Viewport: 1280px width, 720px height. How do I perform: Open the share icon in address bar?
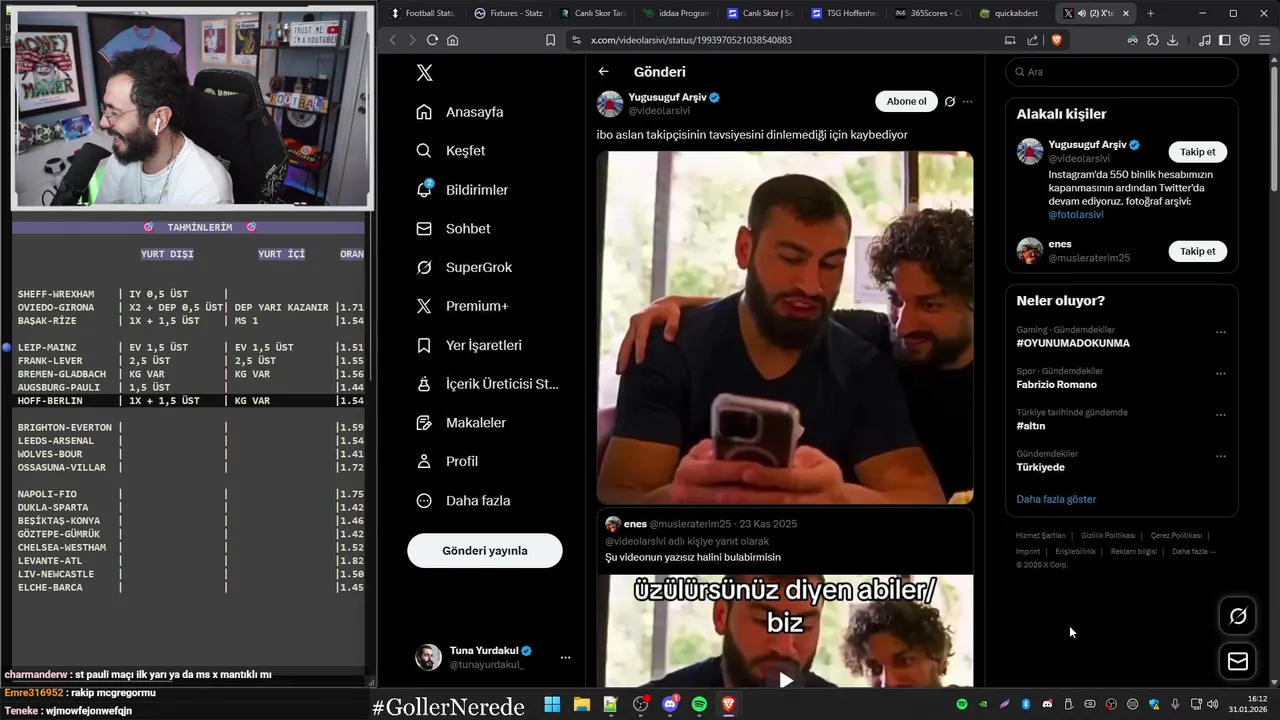tap(1032, 40)
